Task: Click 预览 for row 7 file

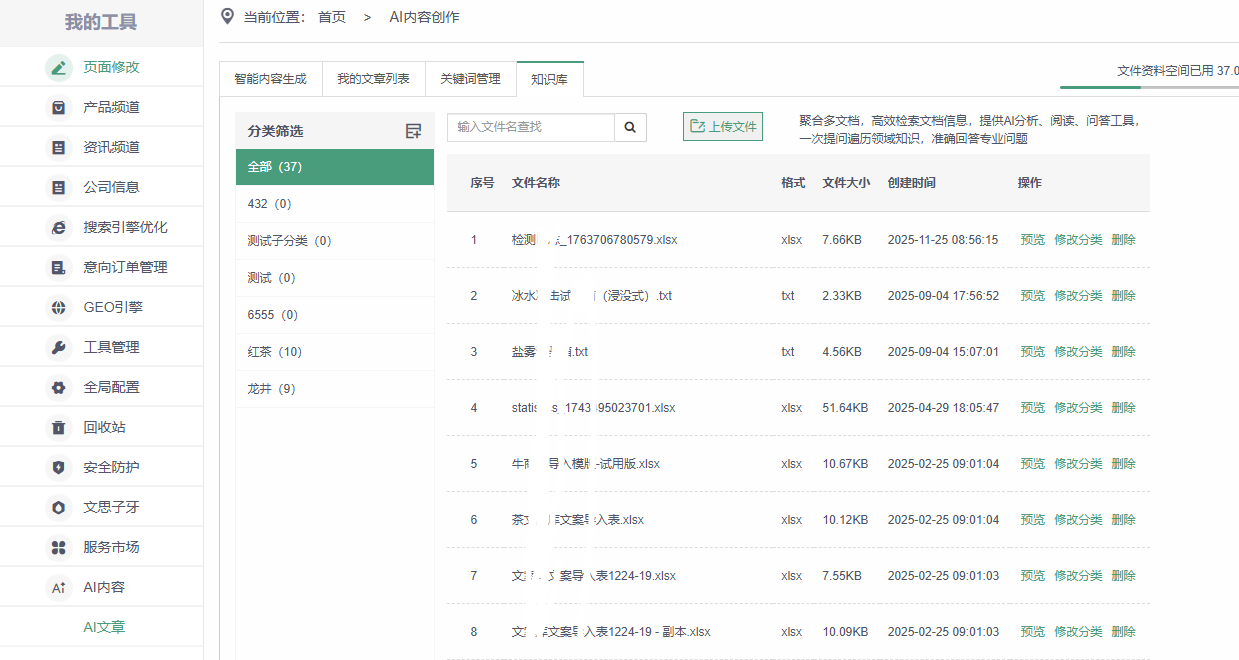Action: click(1032, 576)
